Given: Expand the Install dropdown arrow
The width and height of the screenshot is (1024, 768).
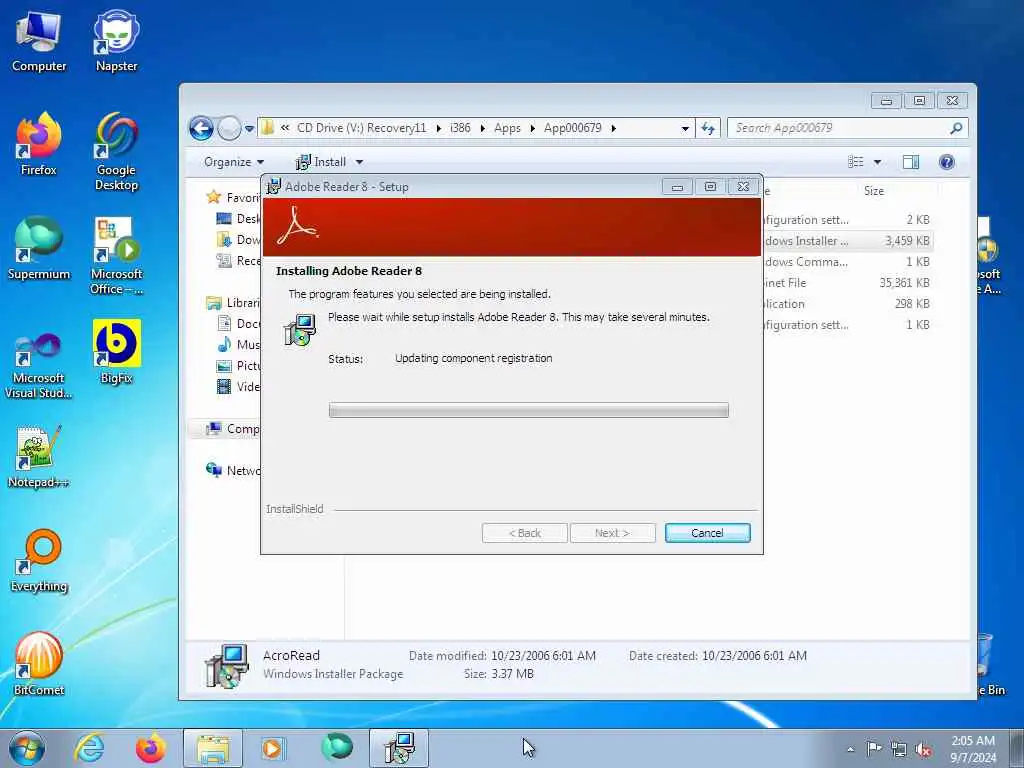Looking at the screenshot, I should tap(359, 162).
